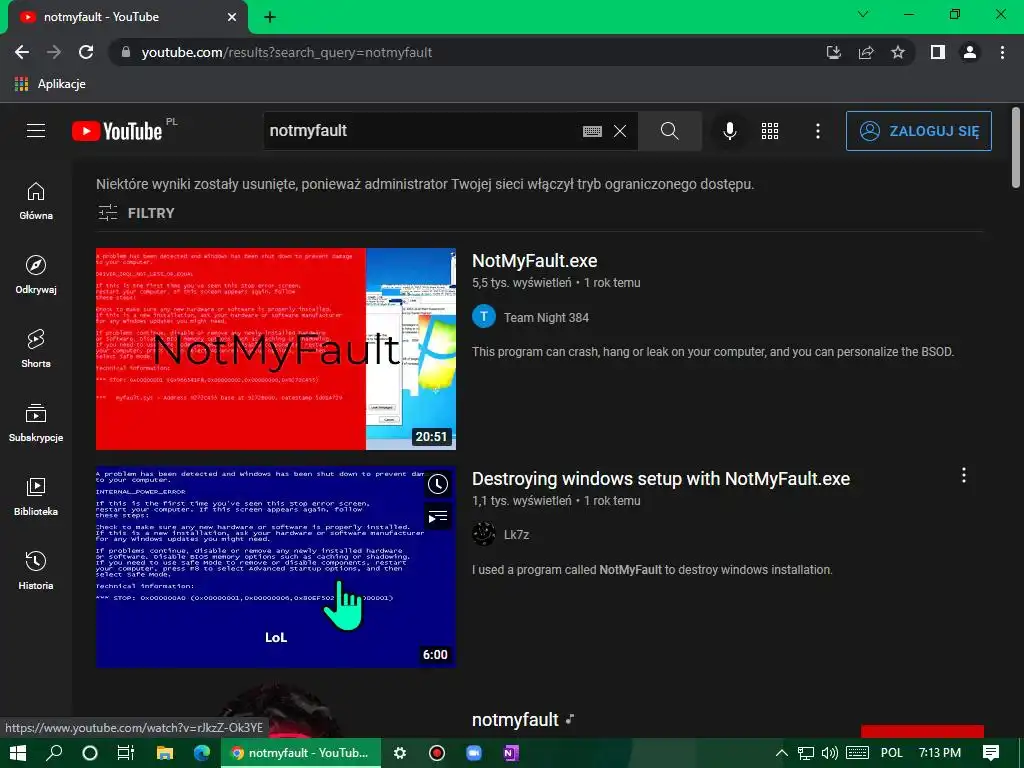Open Task View on taskbar
The image size is (1024, 768).
(125, 753)
